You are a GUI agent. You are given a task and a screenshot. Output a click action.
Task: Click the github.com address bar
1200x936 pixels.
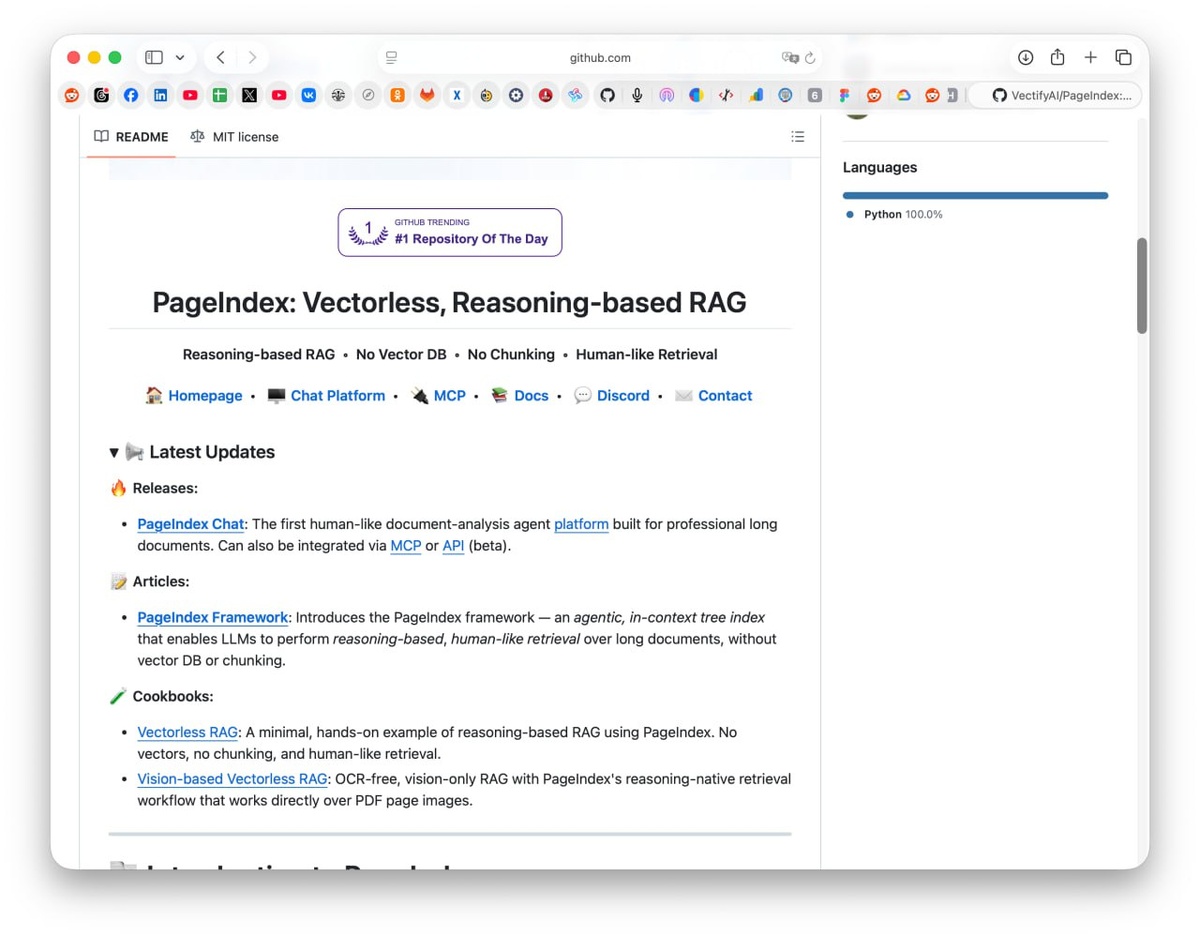click(600, 58)
